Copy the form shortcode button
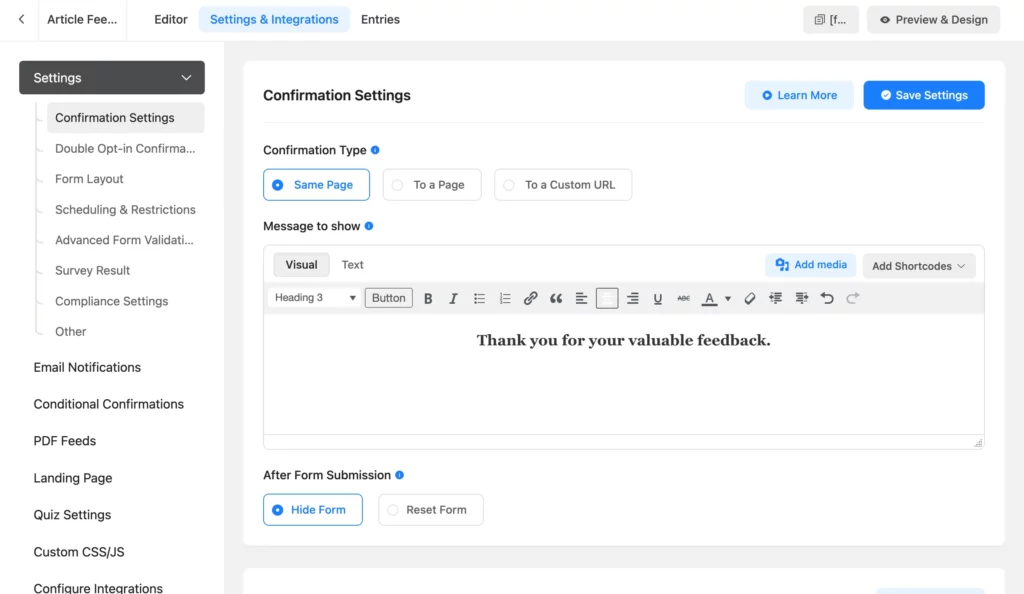The image size is (1024, 594). (831, 20)
